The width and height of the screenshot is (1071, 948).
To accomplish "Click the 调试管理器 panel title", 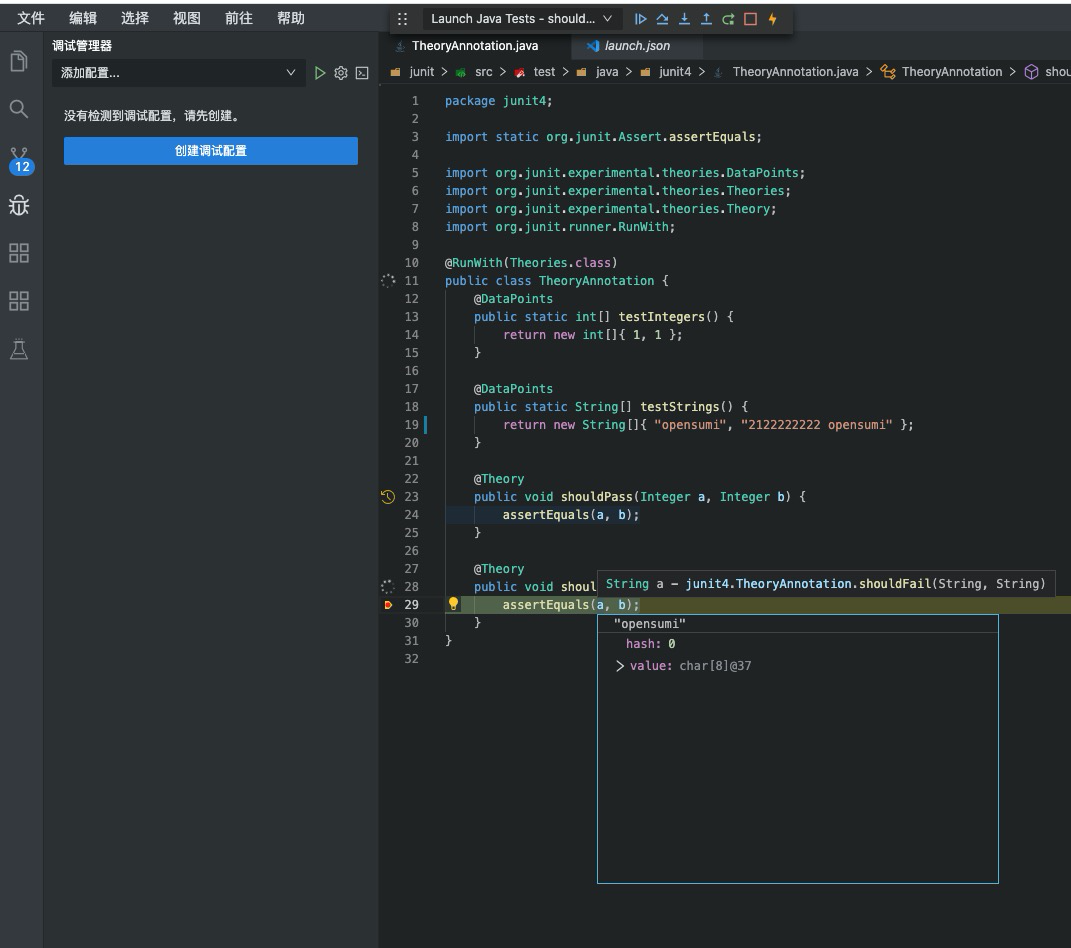I will click(x=82, y=46).
